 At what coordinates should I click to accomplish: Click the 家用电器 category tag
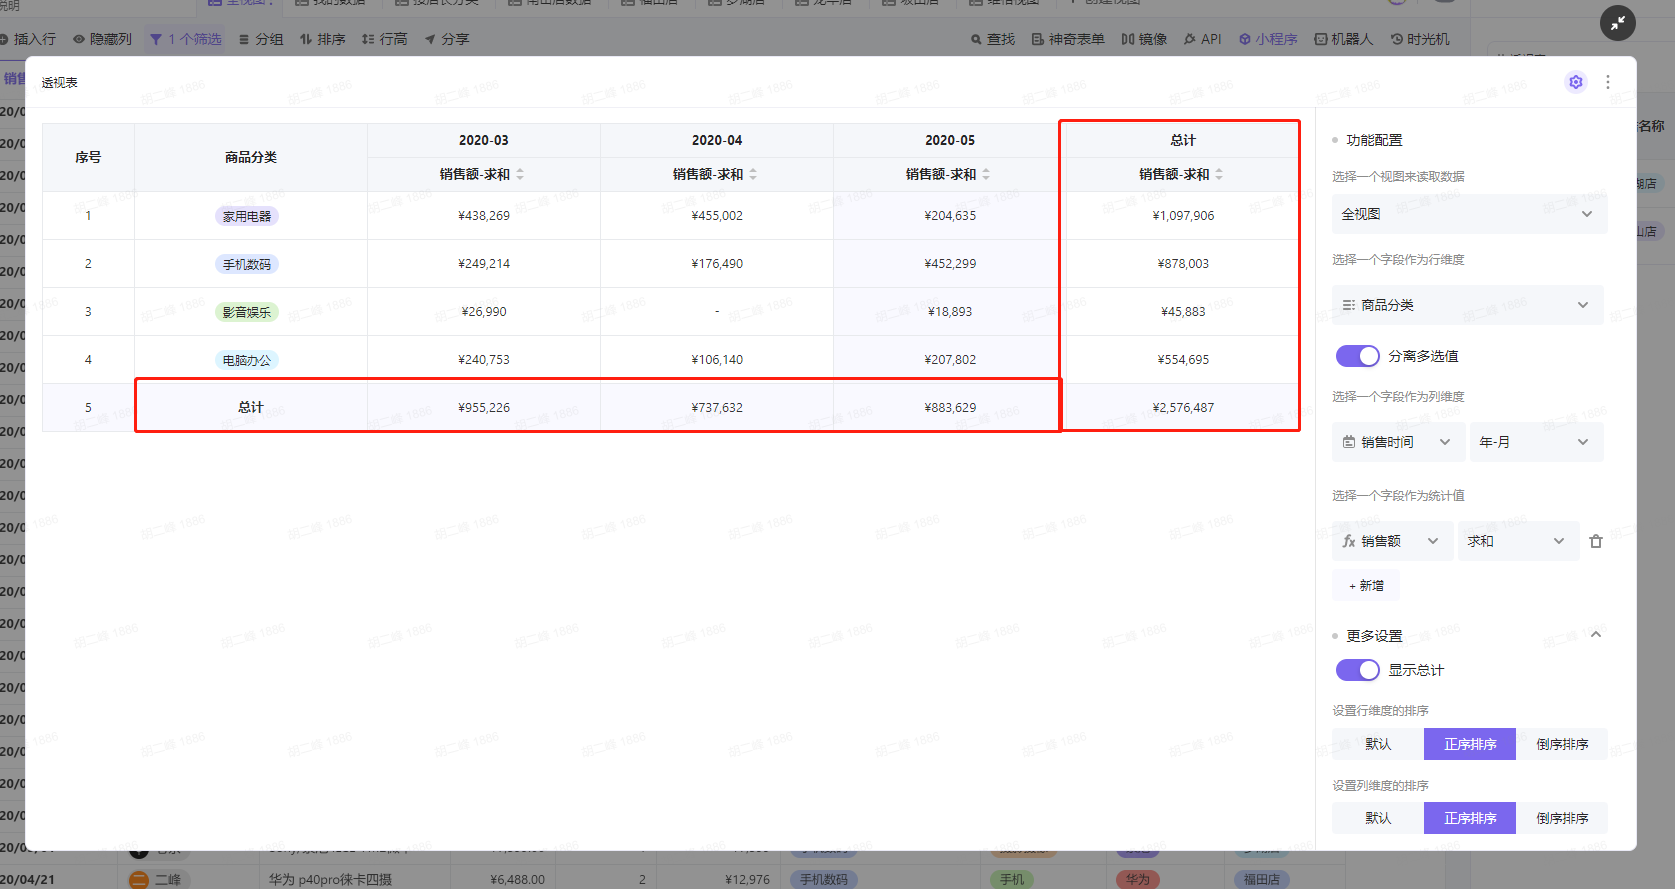247,216
